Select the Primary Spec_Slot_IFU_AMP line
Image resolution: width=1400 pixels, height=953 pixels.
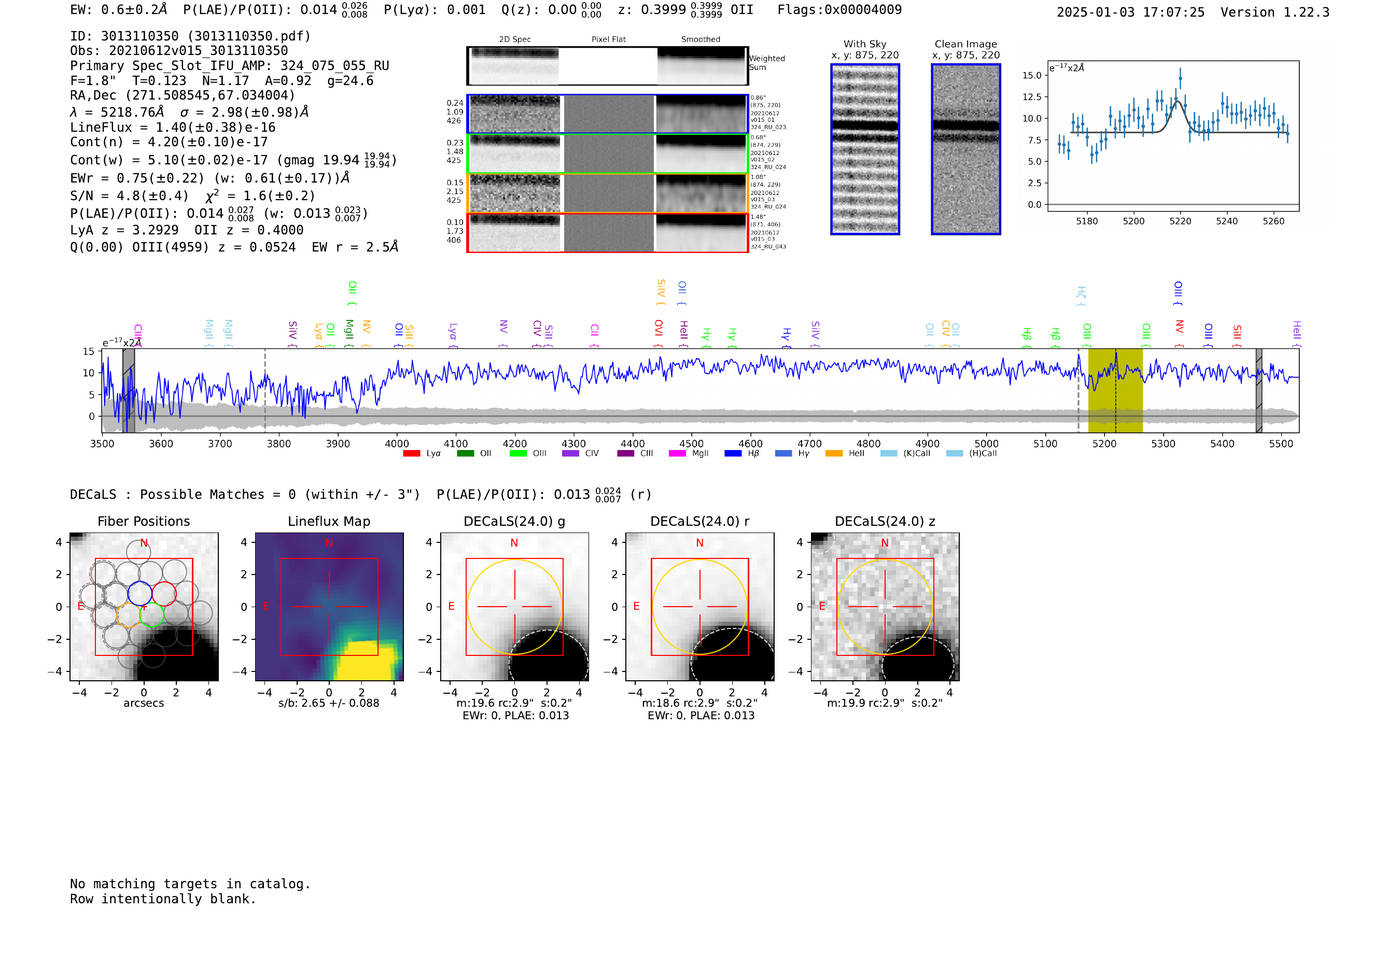[x=230, y=65]
